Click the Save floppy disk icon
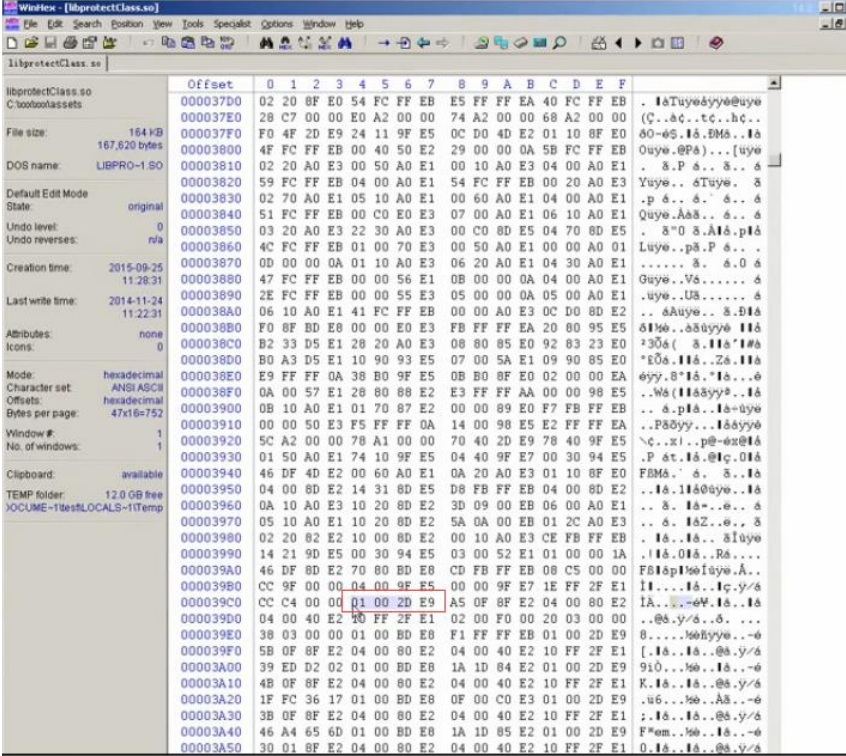The height and width of the screenshot is (756, 846). [50, 43]
